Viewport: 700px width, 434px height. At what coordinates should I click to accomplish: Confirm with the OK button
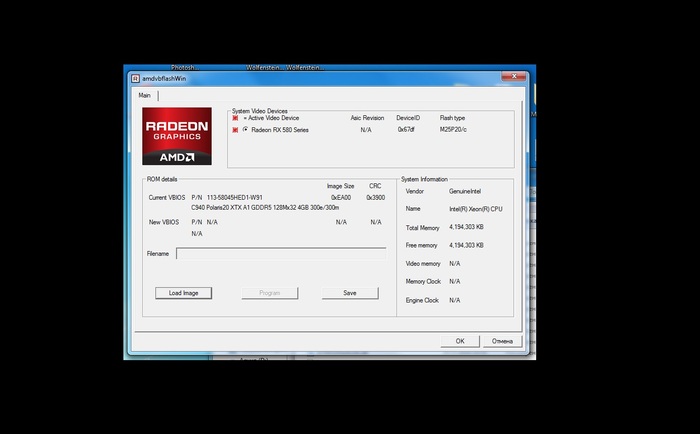click(x=460, y=341)
